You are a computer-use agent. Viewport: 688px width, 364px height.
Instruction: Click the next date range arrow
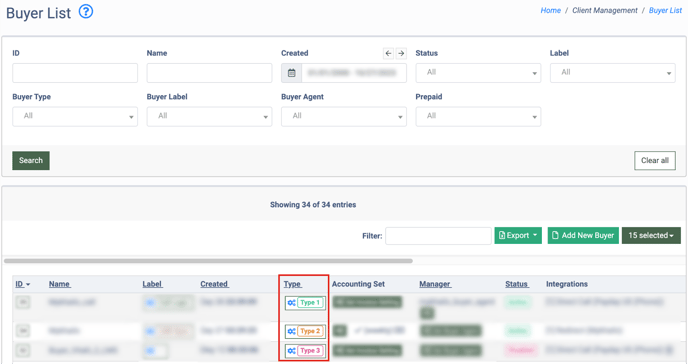click(x=401, y=53)
